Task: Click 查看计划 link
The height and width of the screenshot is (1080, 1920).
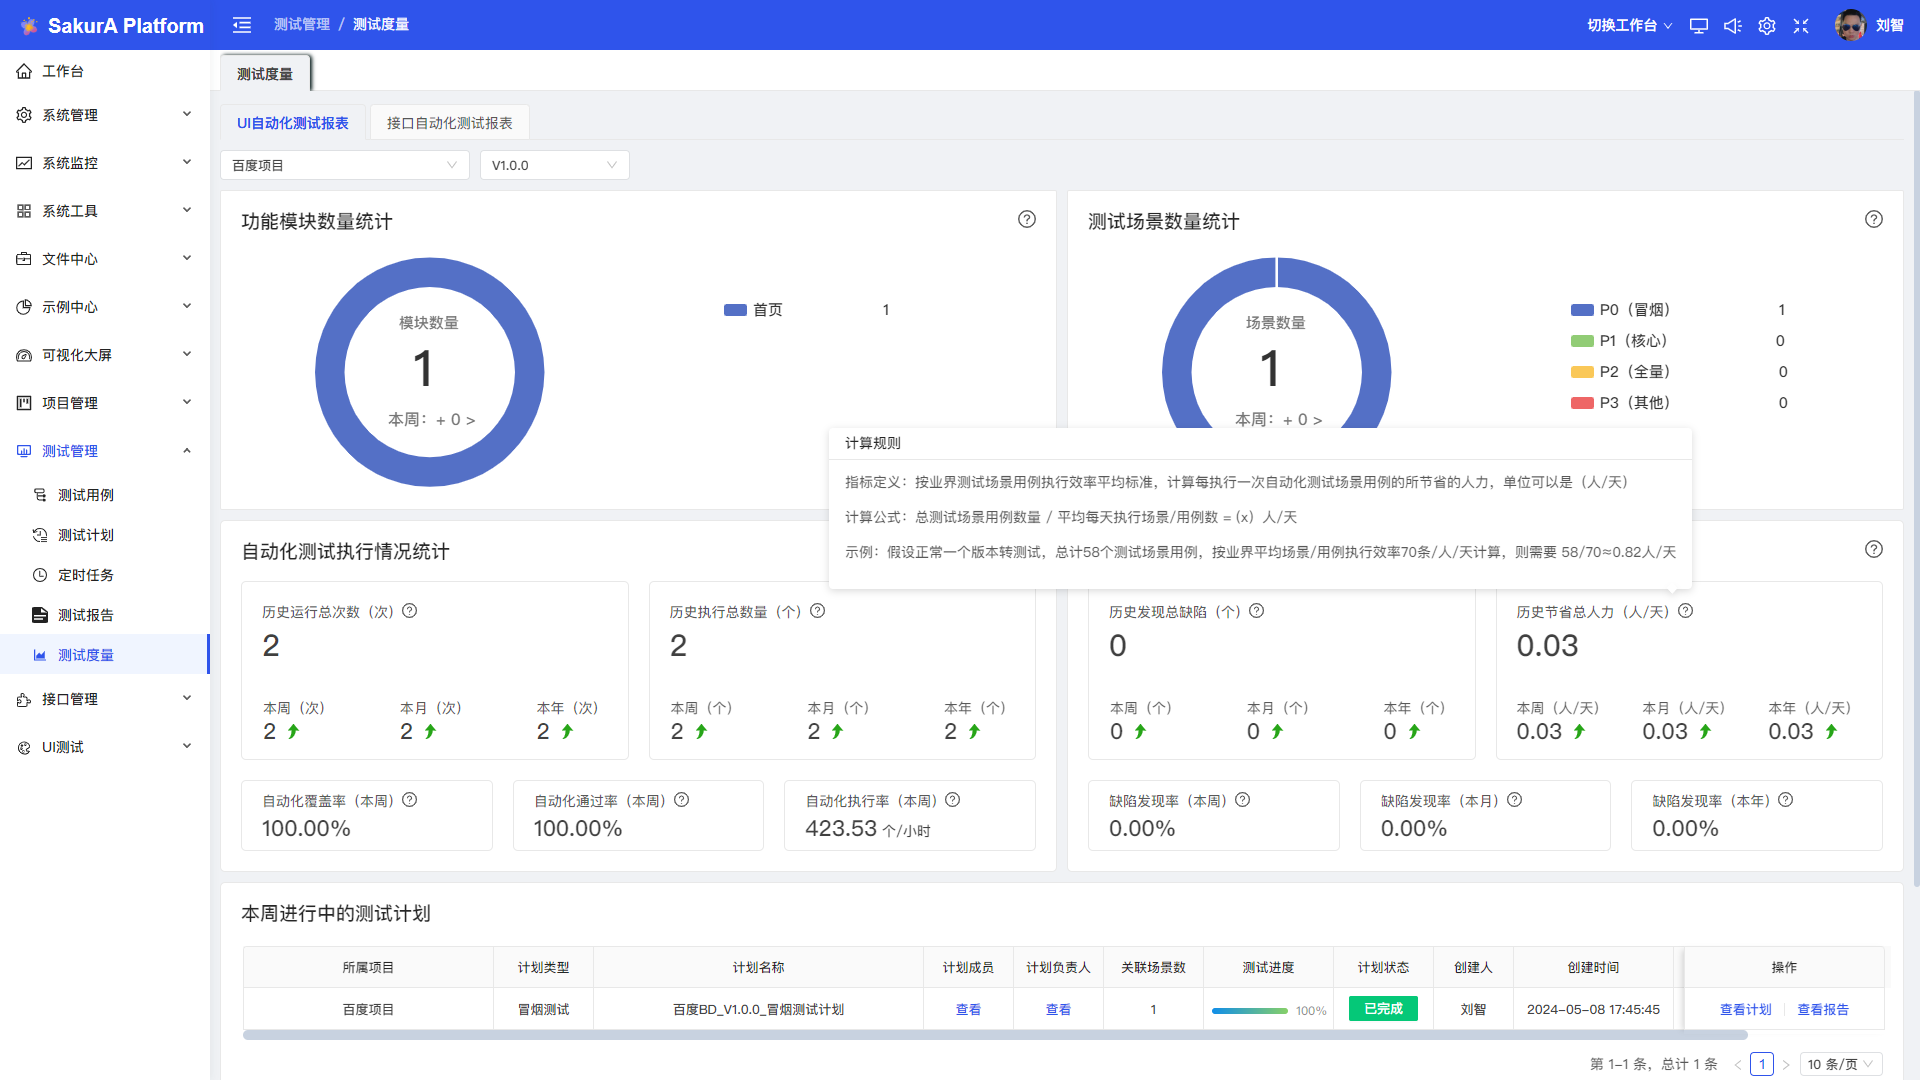Action: [x=1745, y=1010]
